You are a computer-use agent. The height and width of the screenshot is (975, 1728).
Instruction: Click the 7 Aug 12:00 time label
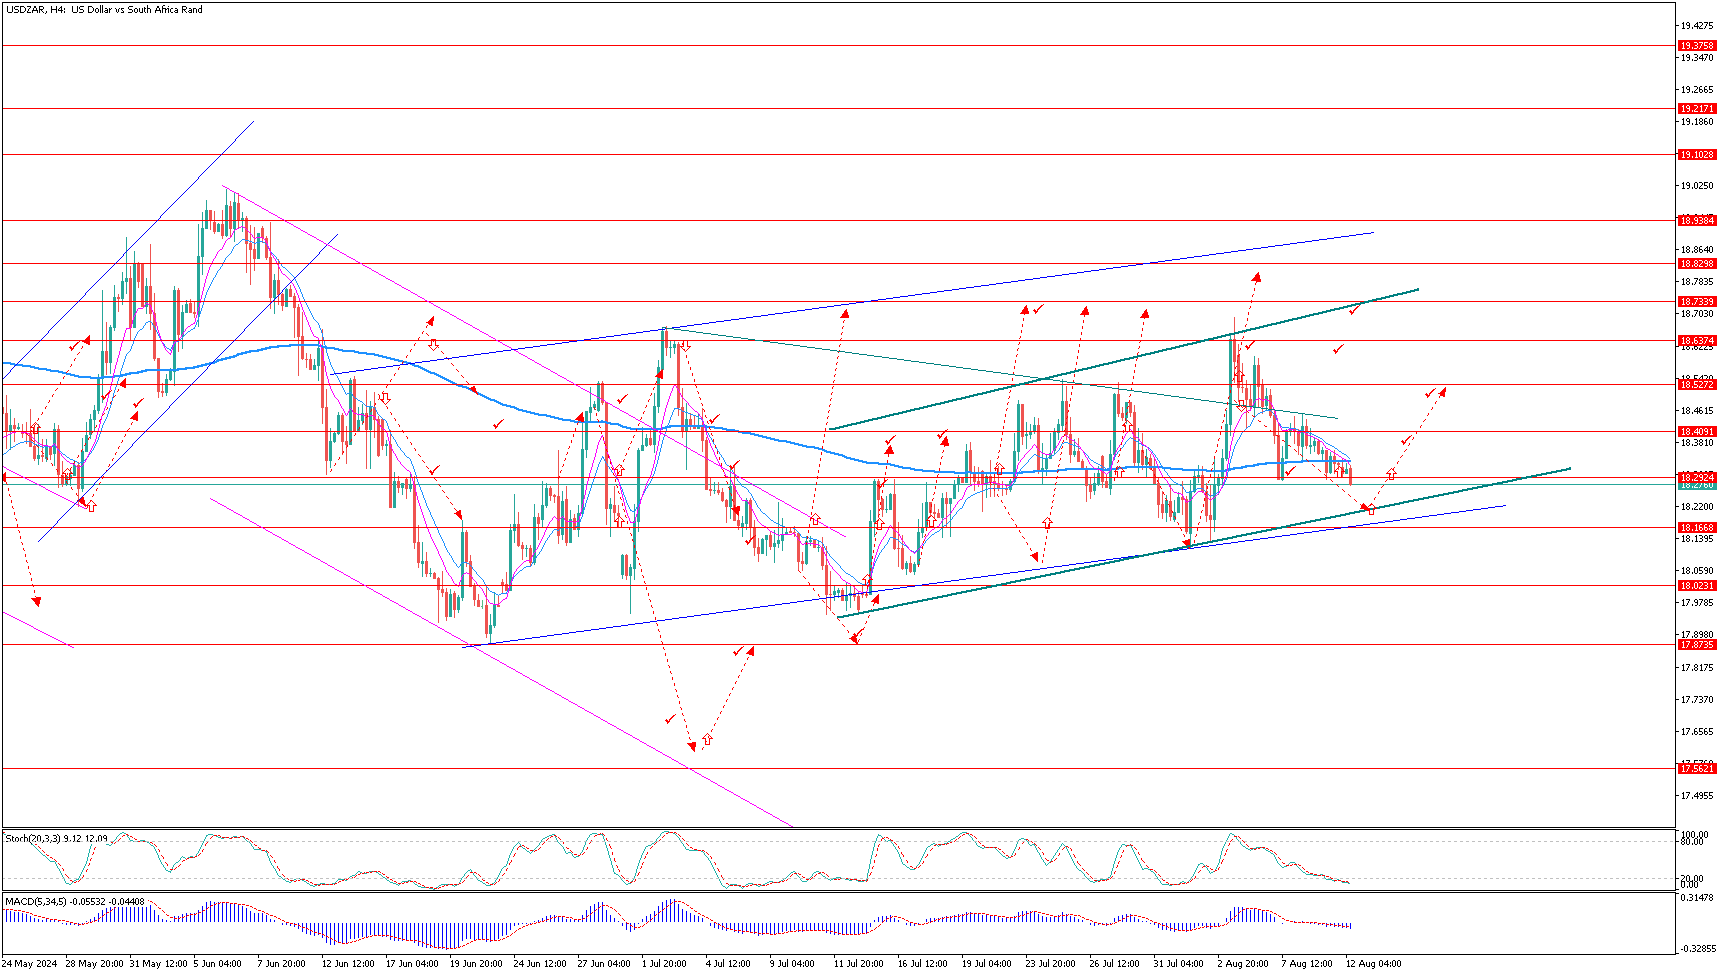tap(1307, 964)
